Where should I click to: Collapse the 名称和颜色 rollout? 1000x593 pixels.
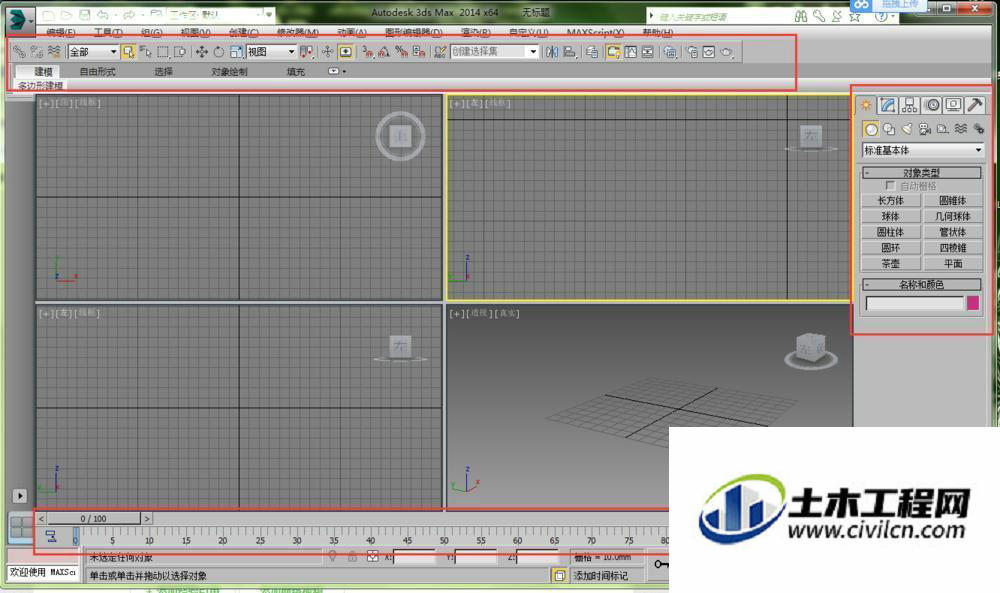click(x=922, y=284)
